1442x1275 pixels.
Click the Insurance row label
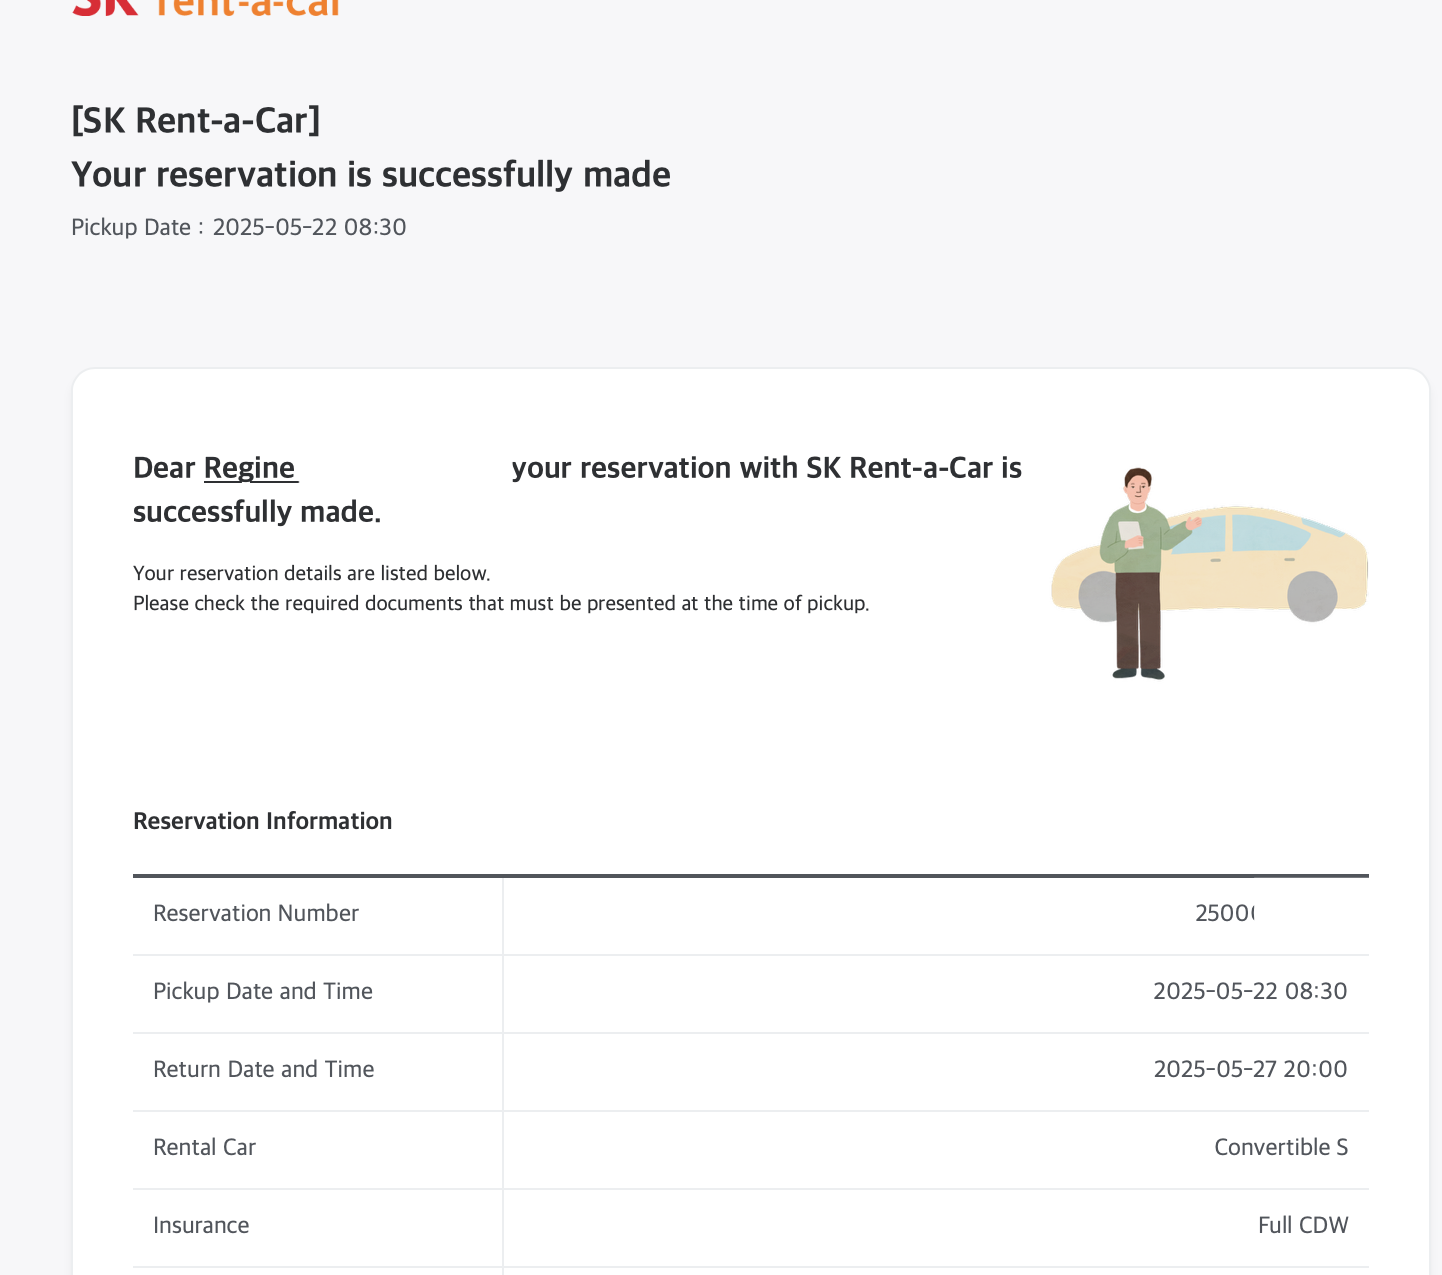pos(201,1225)
